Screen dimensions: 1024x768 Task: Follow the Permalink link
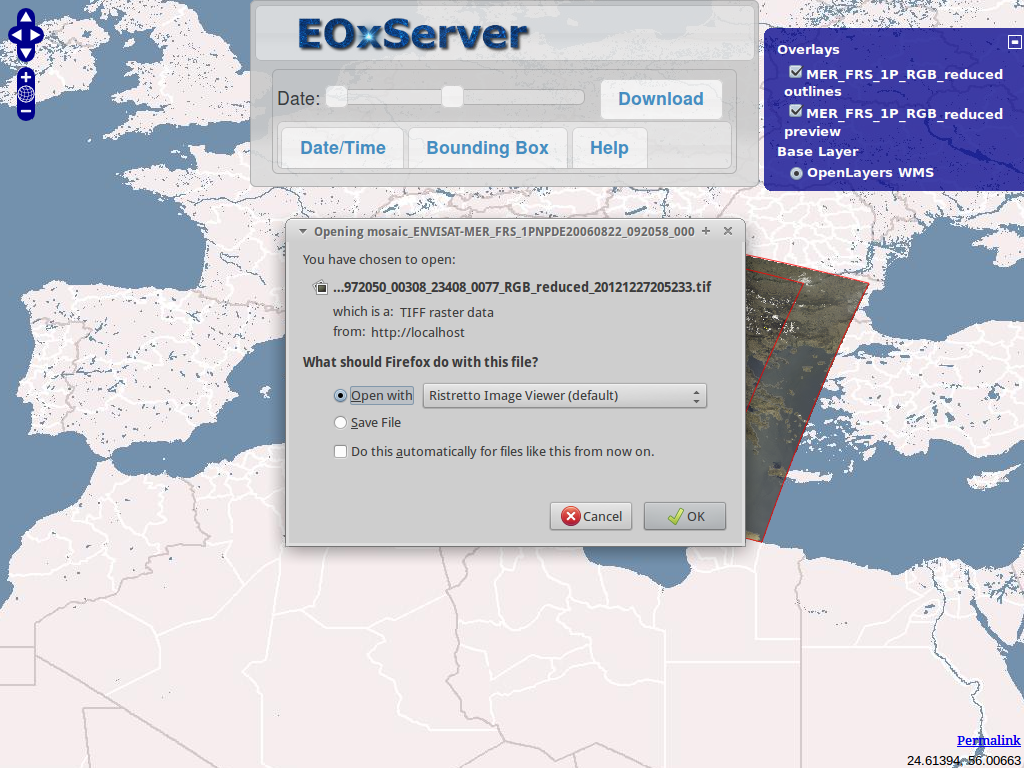(x=989, y=740)
